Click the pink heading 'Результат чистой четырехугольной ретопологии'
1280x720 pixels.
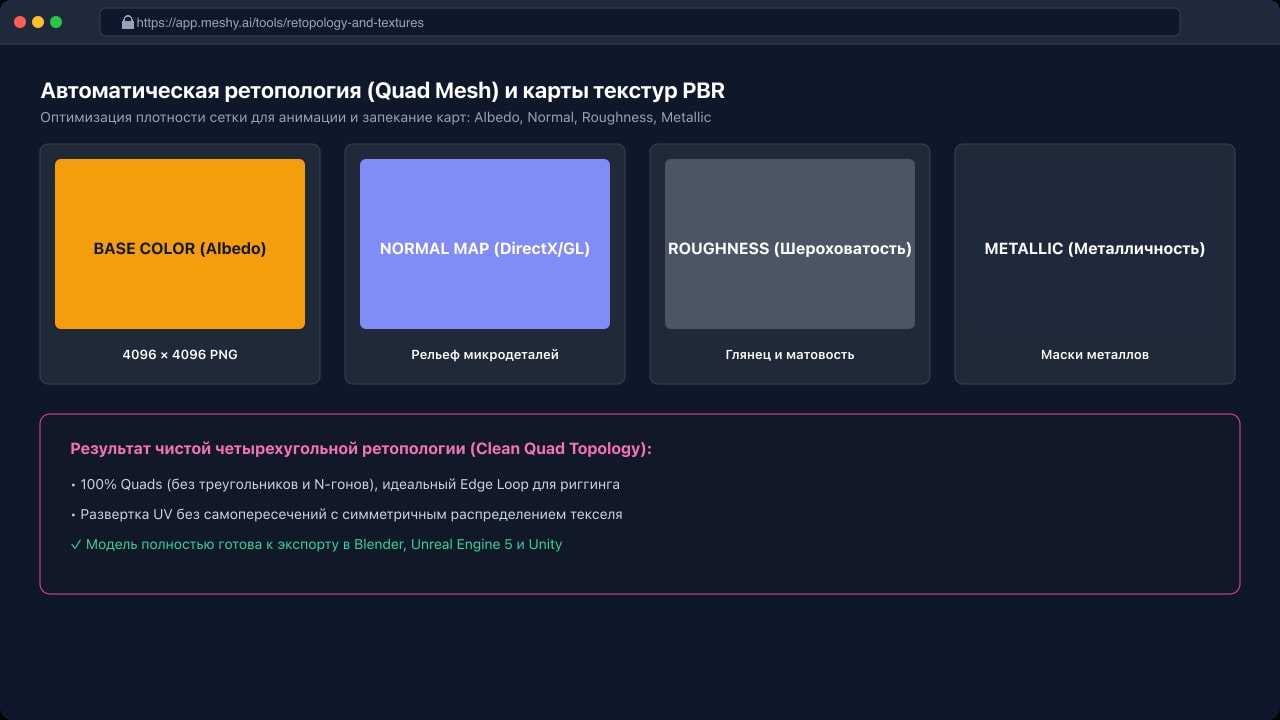tap(267, 449)
